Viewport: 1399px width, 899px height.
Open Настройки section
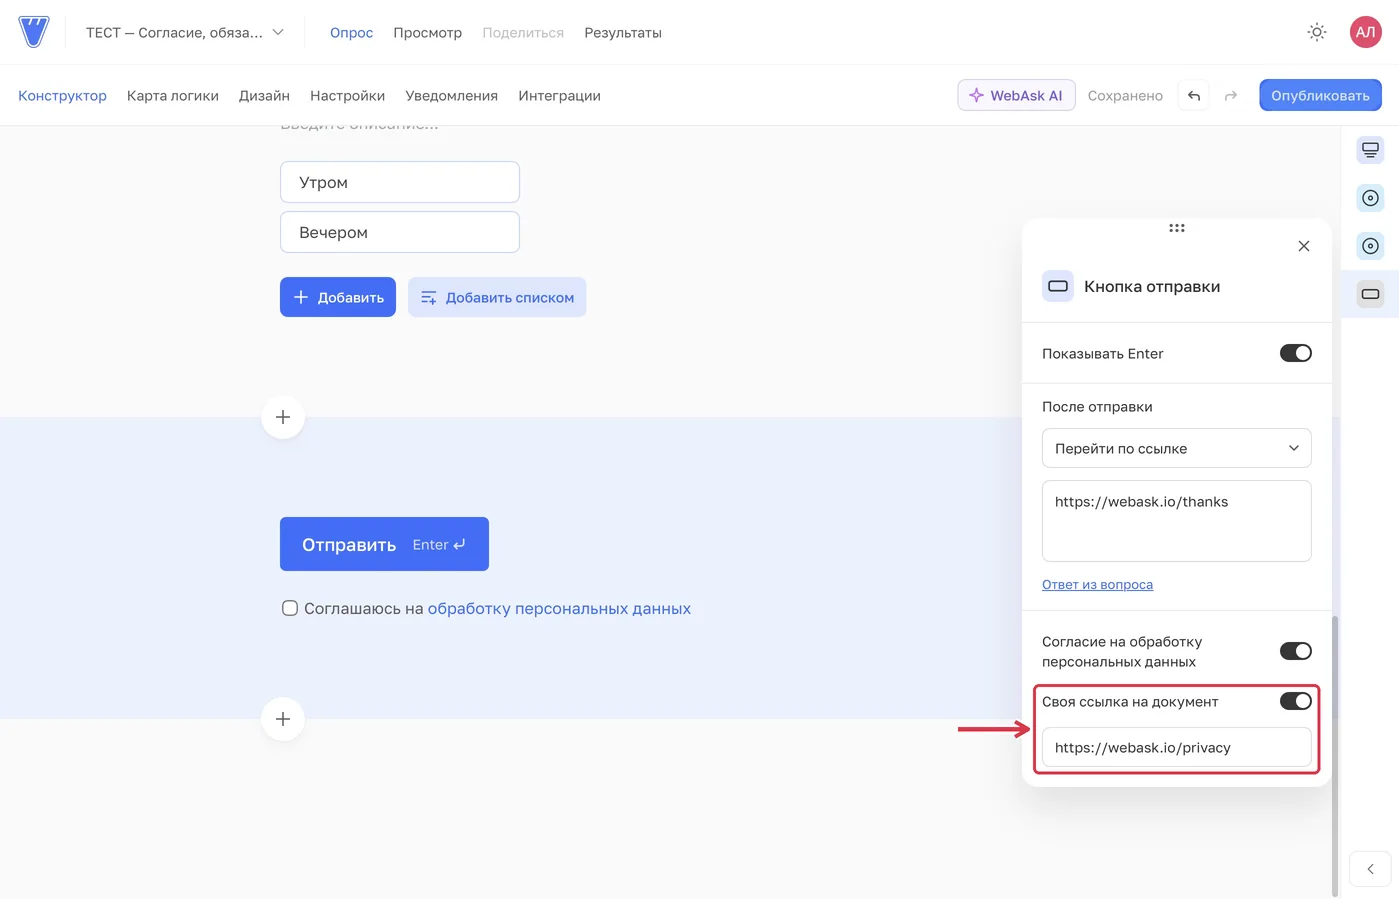tap(347, 96)
